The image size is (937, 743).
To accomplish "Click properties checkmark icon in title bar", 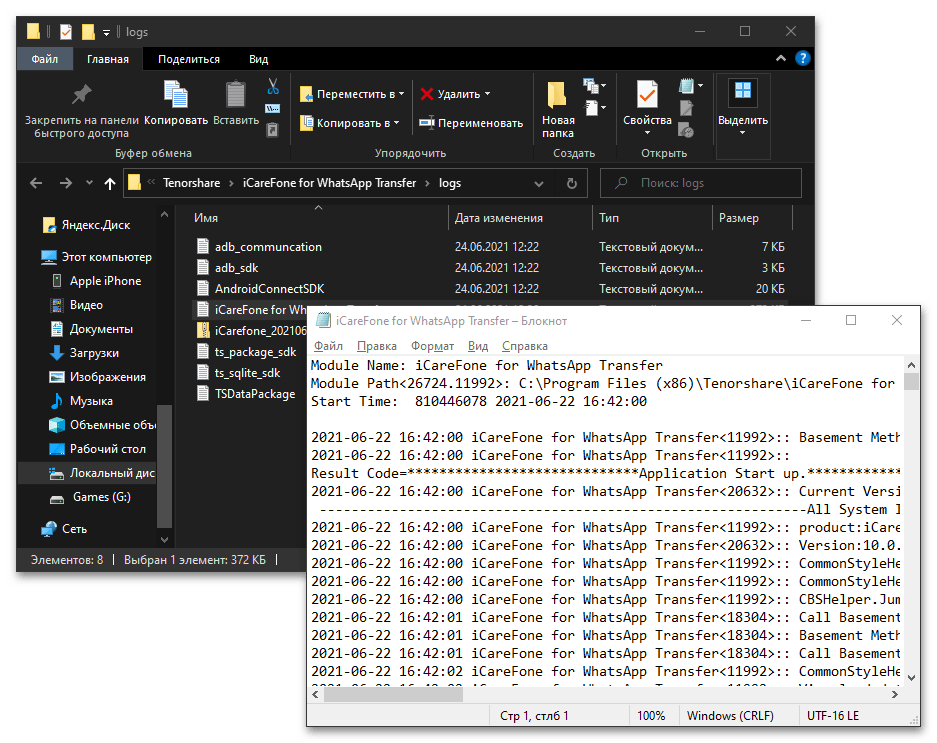I will [x=66, y=32].
